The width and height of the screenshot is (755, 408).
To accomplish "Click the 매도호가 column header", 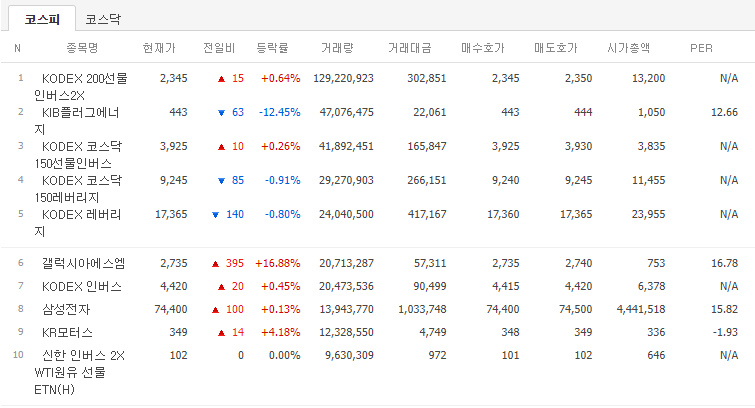I will tap(556, 48).
